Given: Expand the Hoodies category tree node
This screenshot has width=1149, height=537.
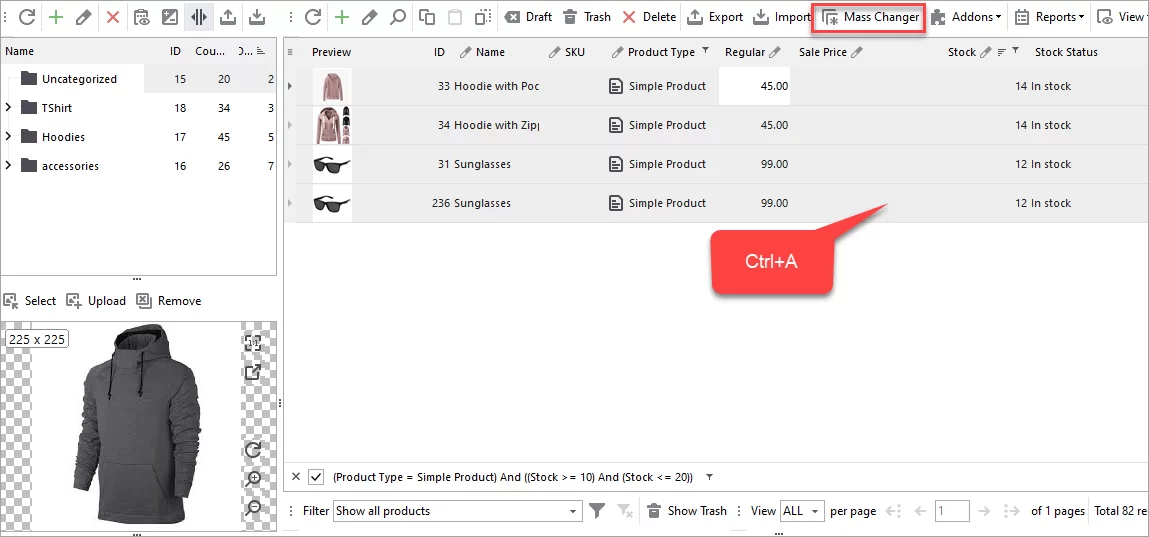Looking at the screenshot, I should [9, 137].
